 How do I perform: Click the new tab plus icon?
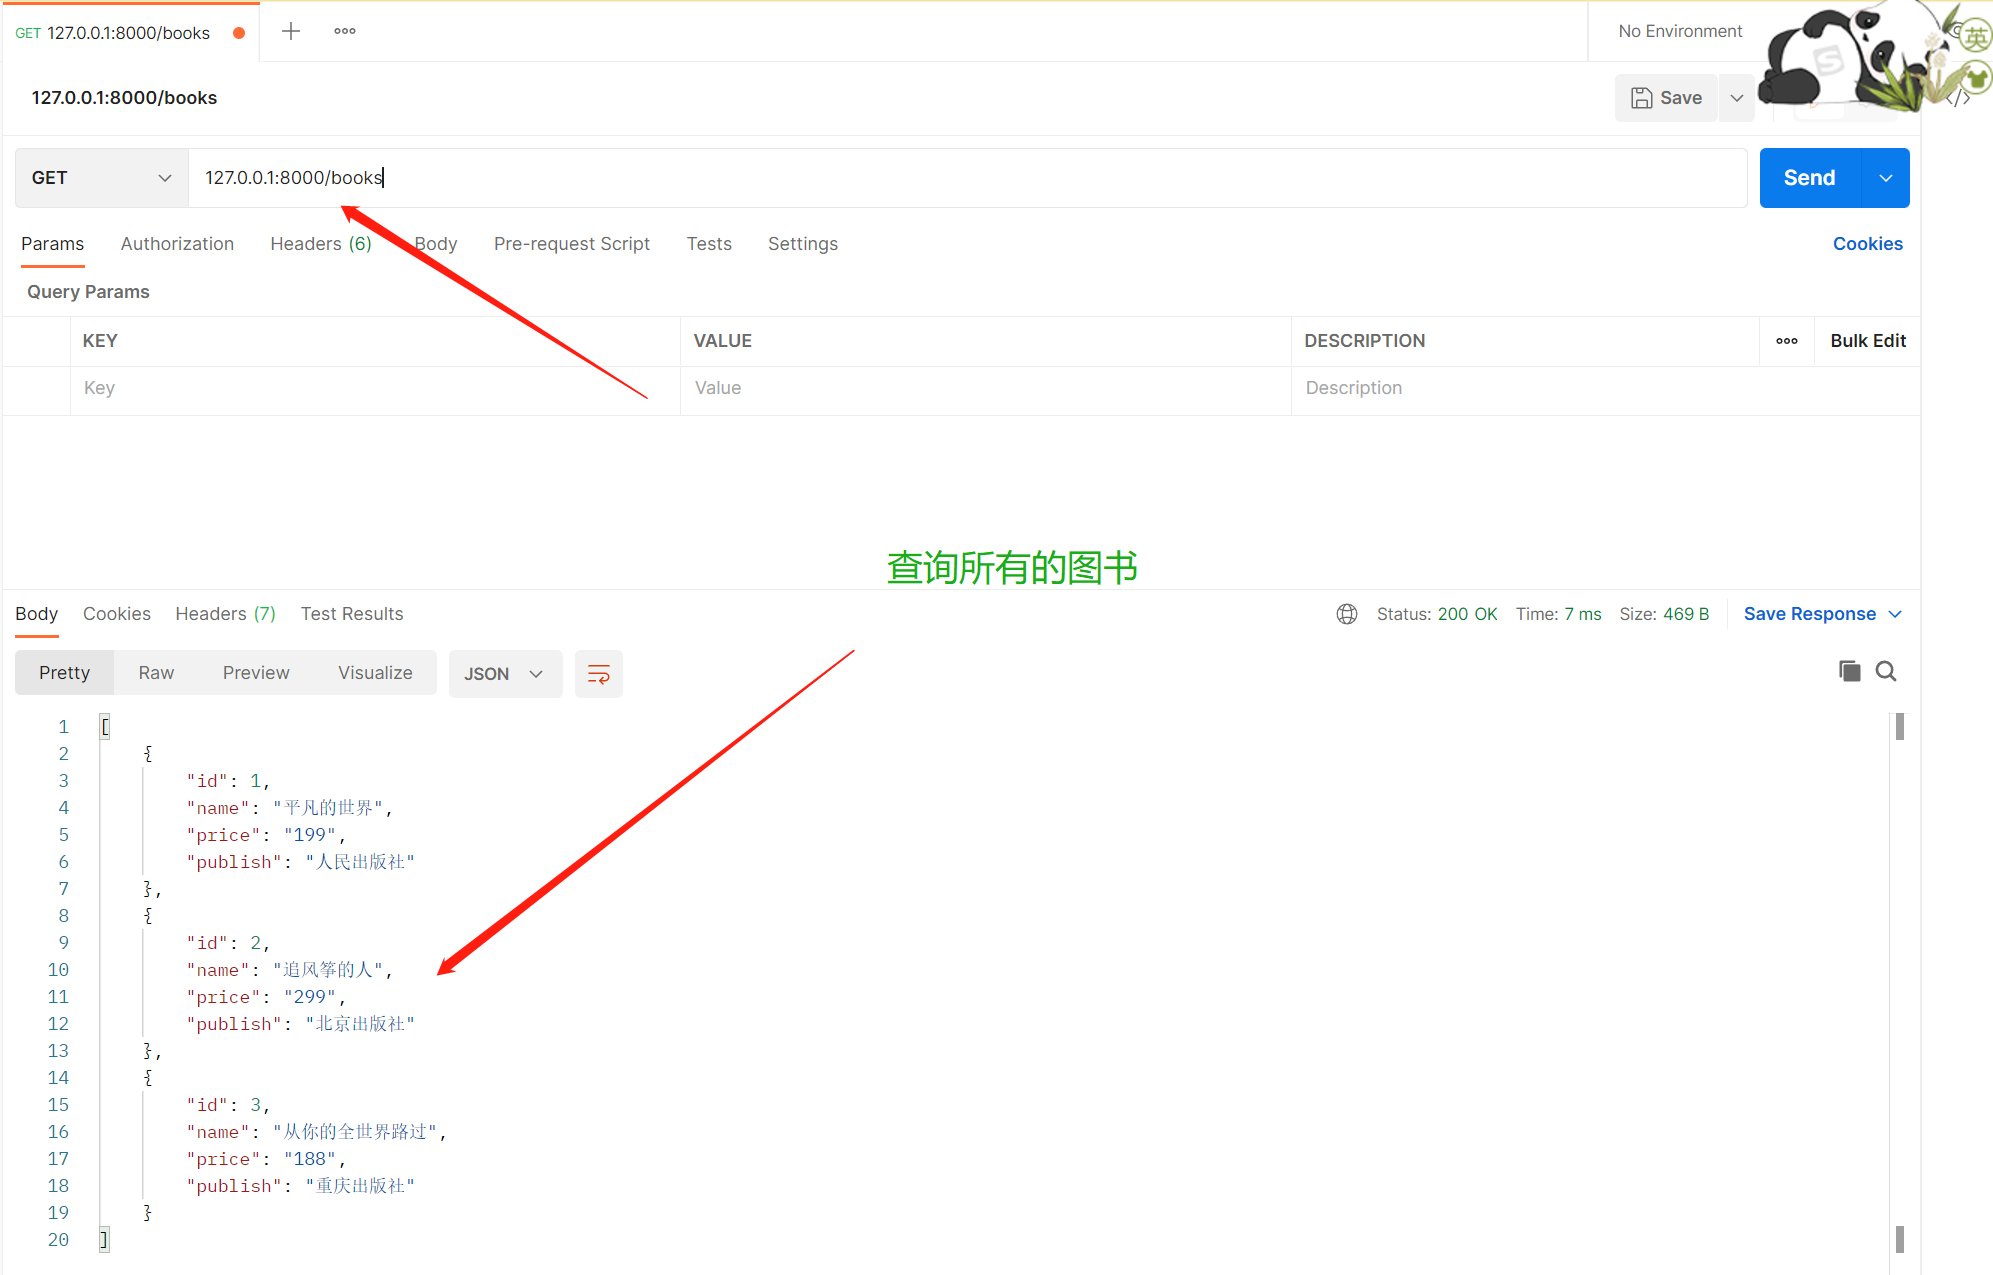291,31
